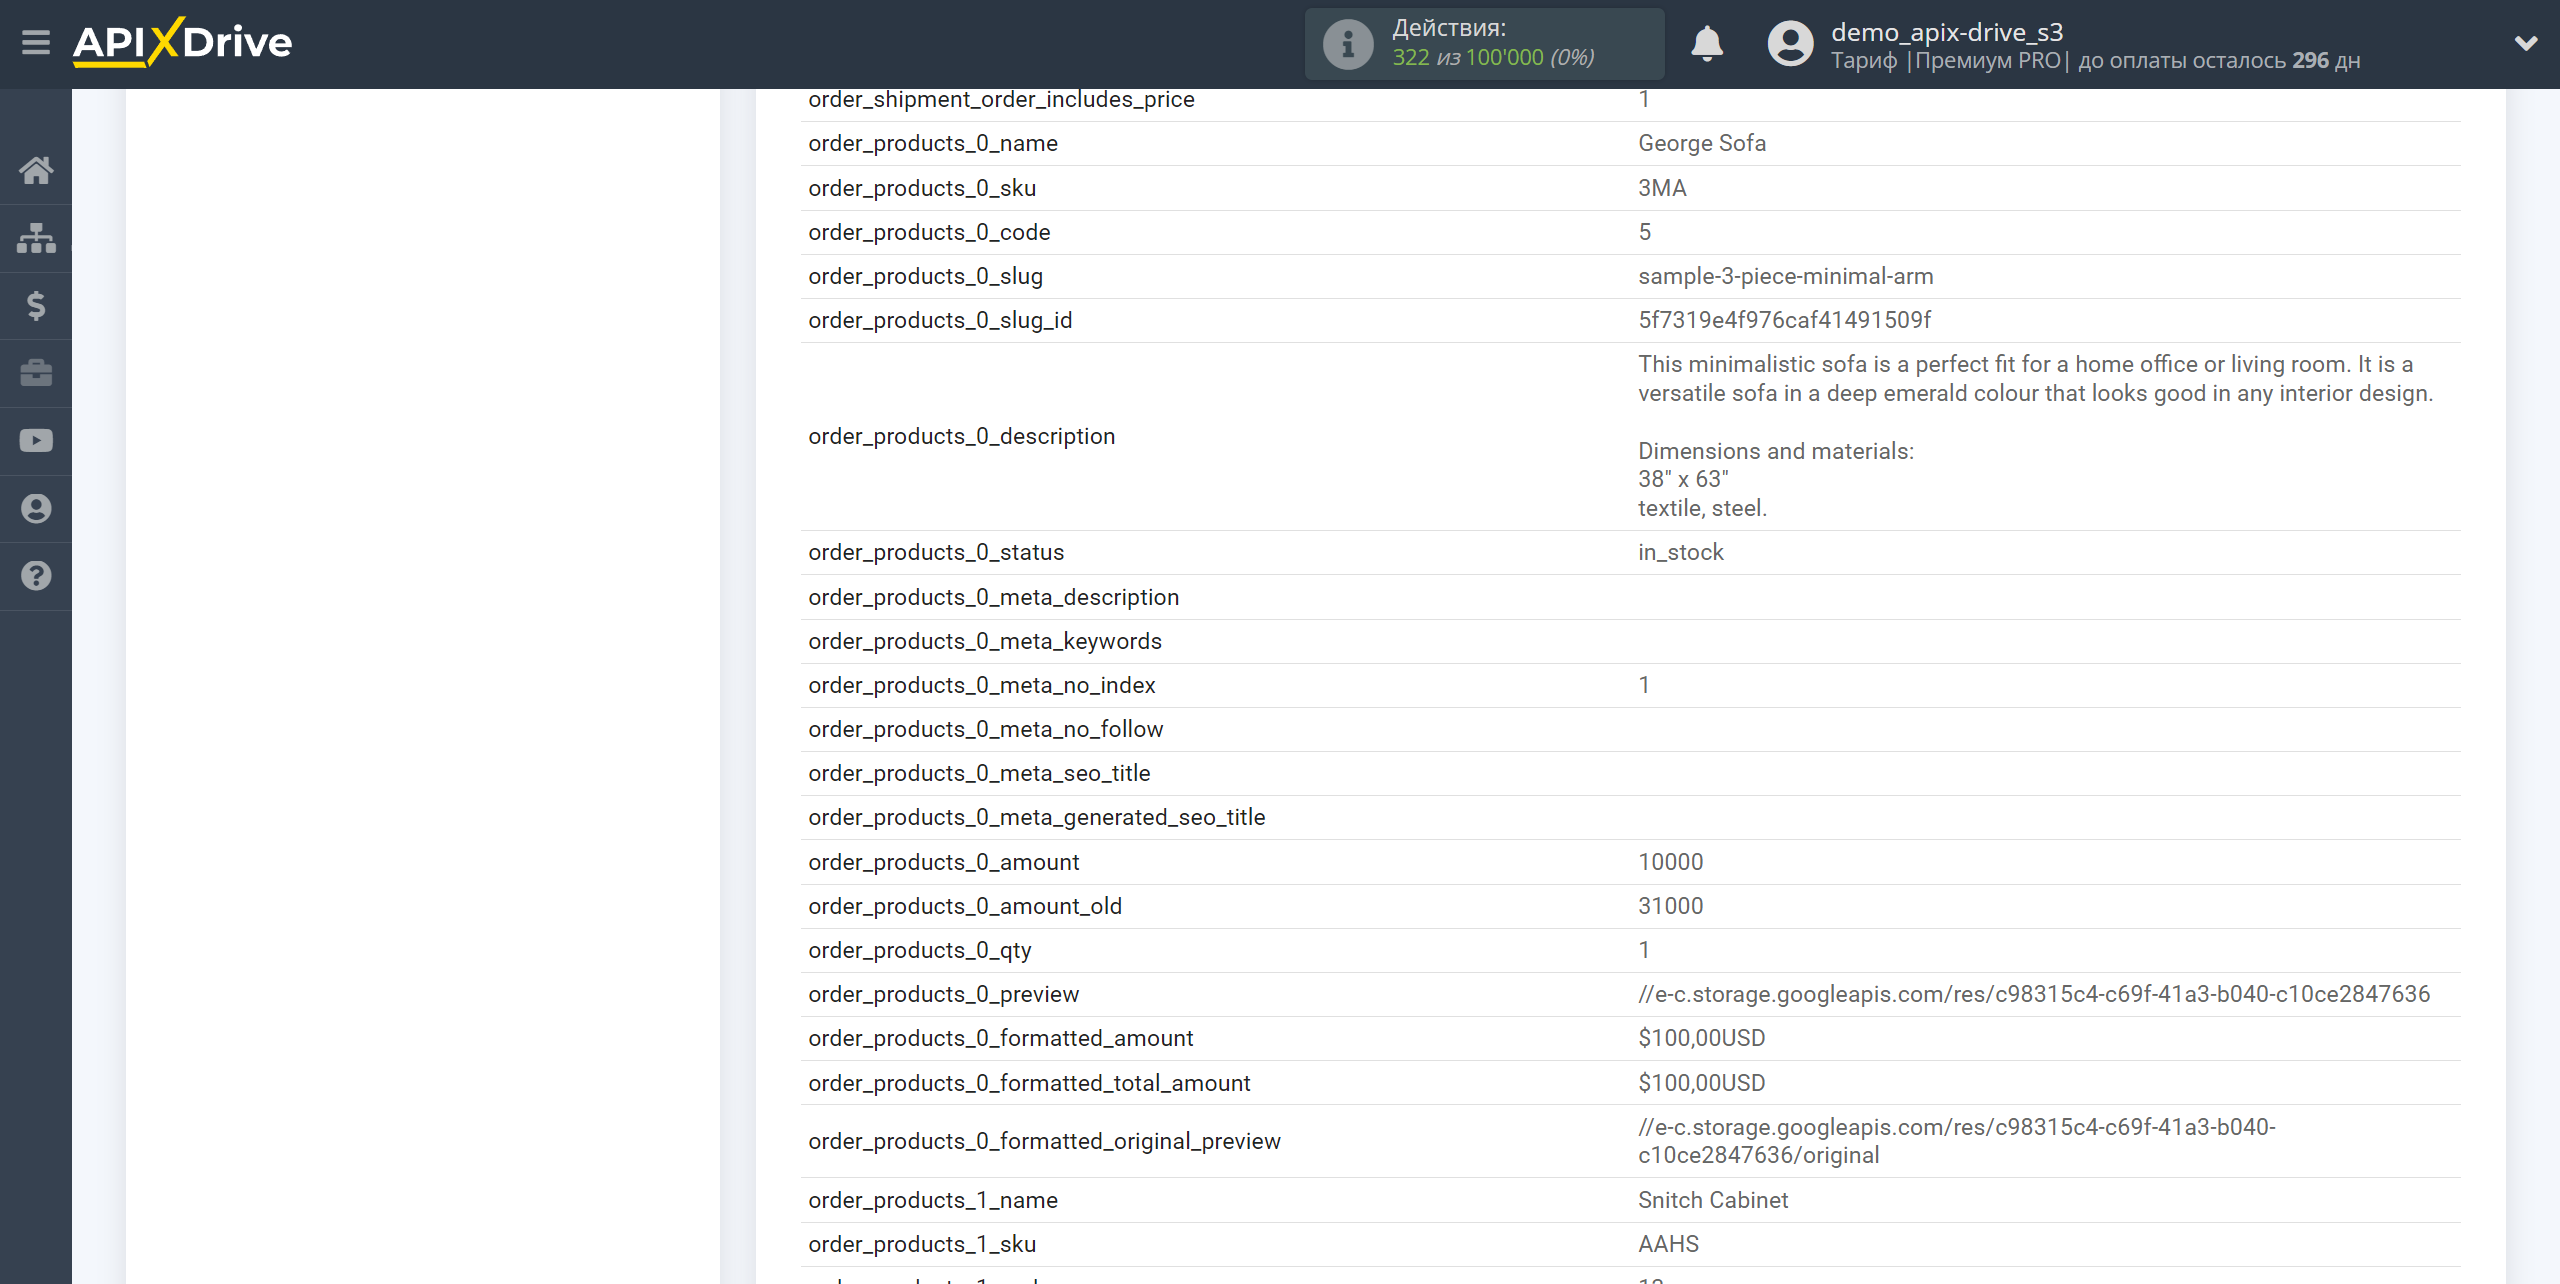Click the AAHS sku value
Viewport: 2560px width, 1284px height.
pos(1668,1244)
